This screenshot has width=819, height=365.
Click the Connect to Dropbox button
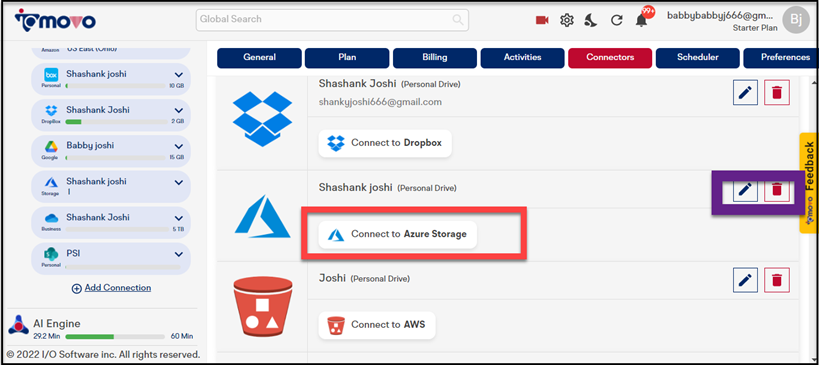coord(385,143)
